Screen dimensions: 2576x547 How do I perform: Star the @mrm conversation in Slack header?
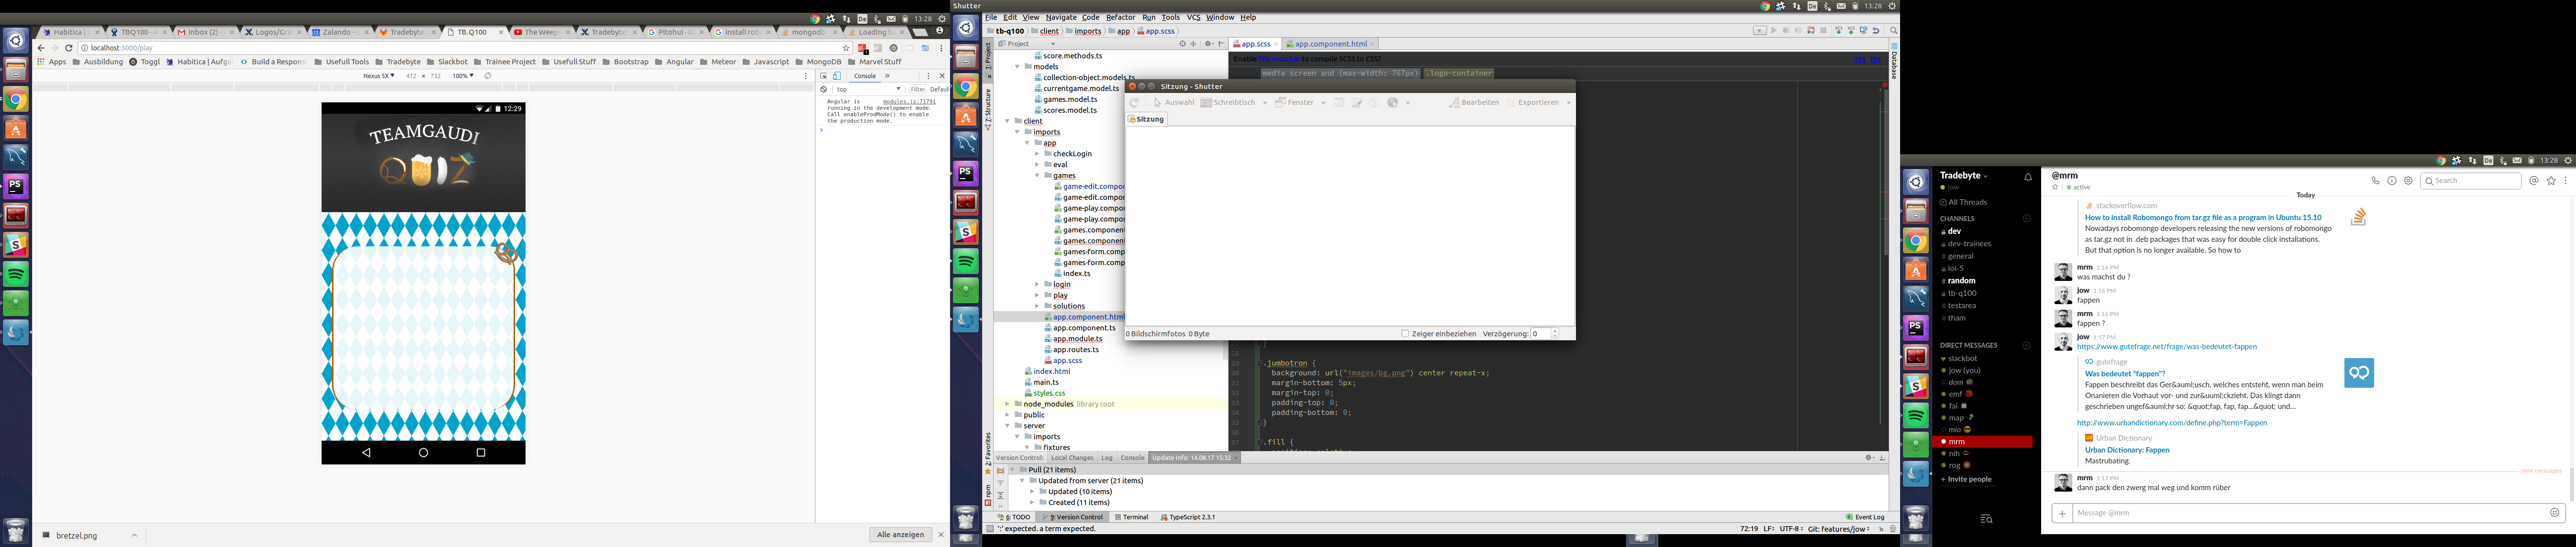tap(2055, 187)
